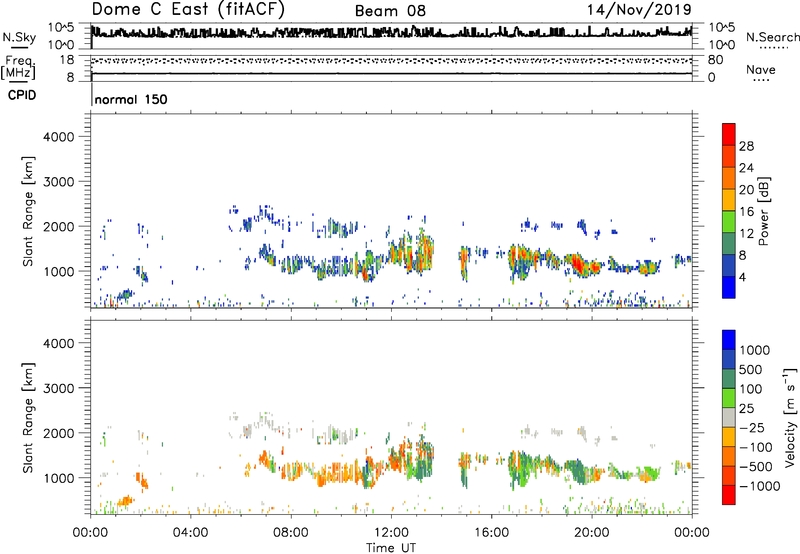Click the "08:00" time axis label
This screenshot has height=554, width=800.
click(x=291, y=533)
